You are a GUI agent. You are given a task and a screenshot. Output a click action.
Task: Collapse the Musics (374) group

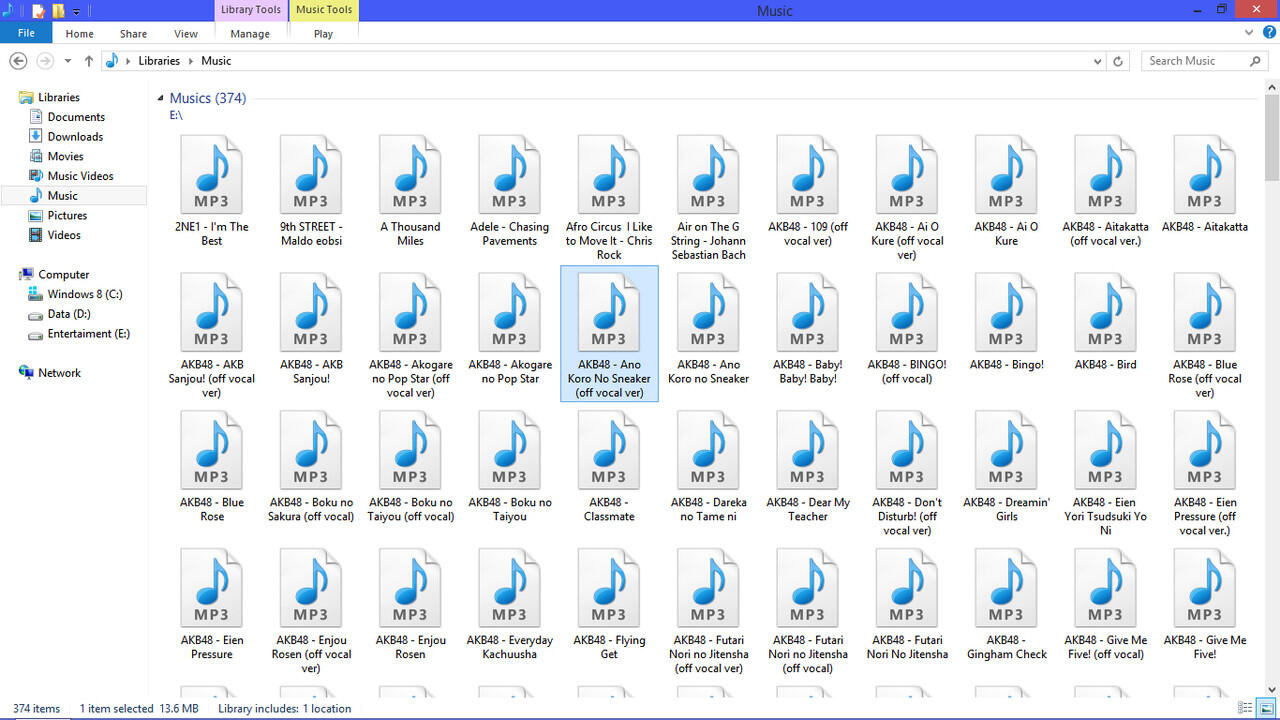(160, 98)
